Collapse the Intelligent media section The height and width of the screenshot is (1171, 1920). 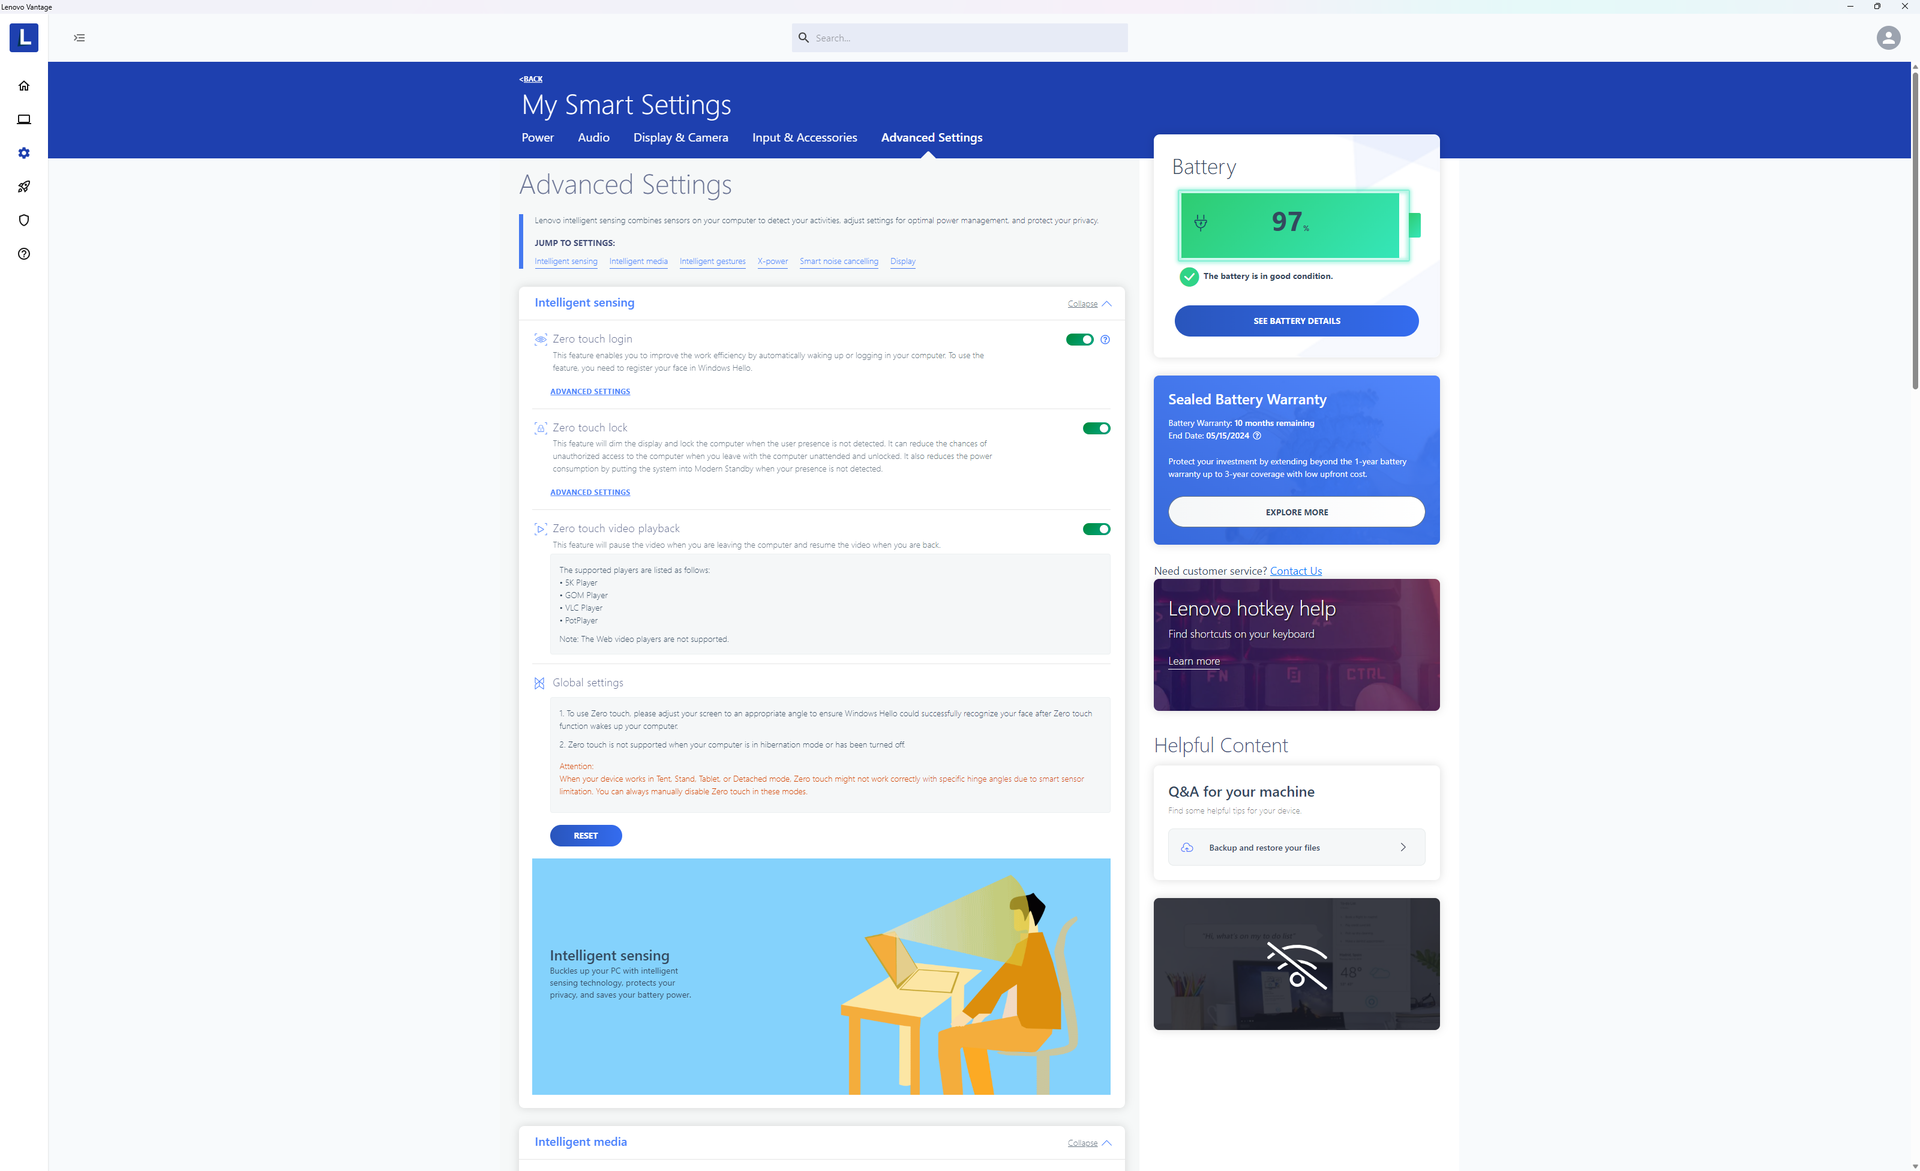point(1090,1143)
